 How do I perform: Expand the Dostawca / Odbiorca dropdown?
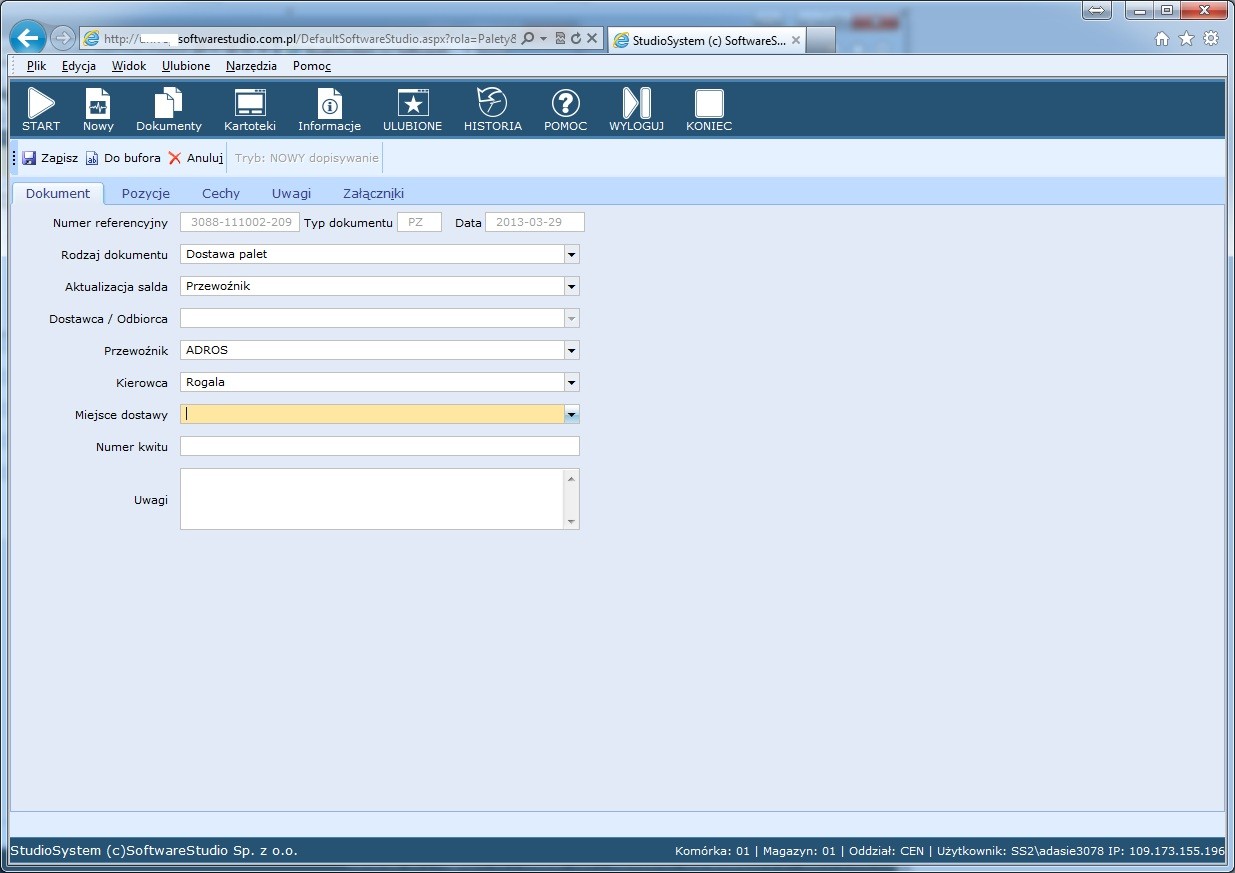571,319
